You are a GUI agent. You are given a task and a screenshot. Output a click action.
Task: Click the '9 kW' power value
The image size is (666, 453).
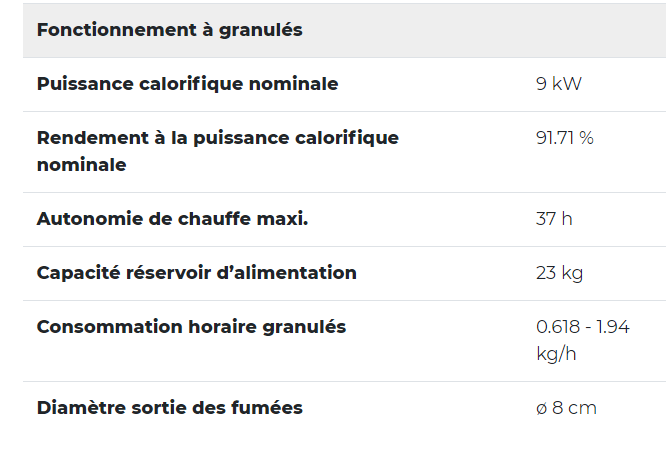(x=558, y=84)
